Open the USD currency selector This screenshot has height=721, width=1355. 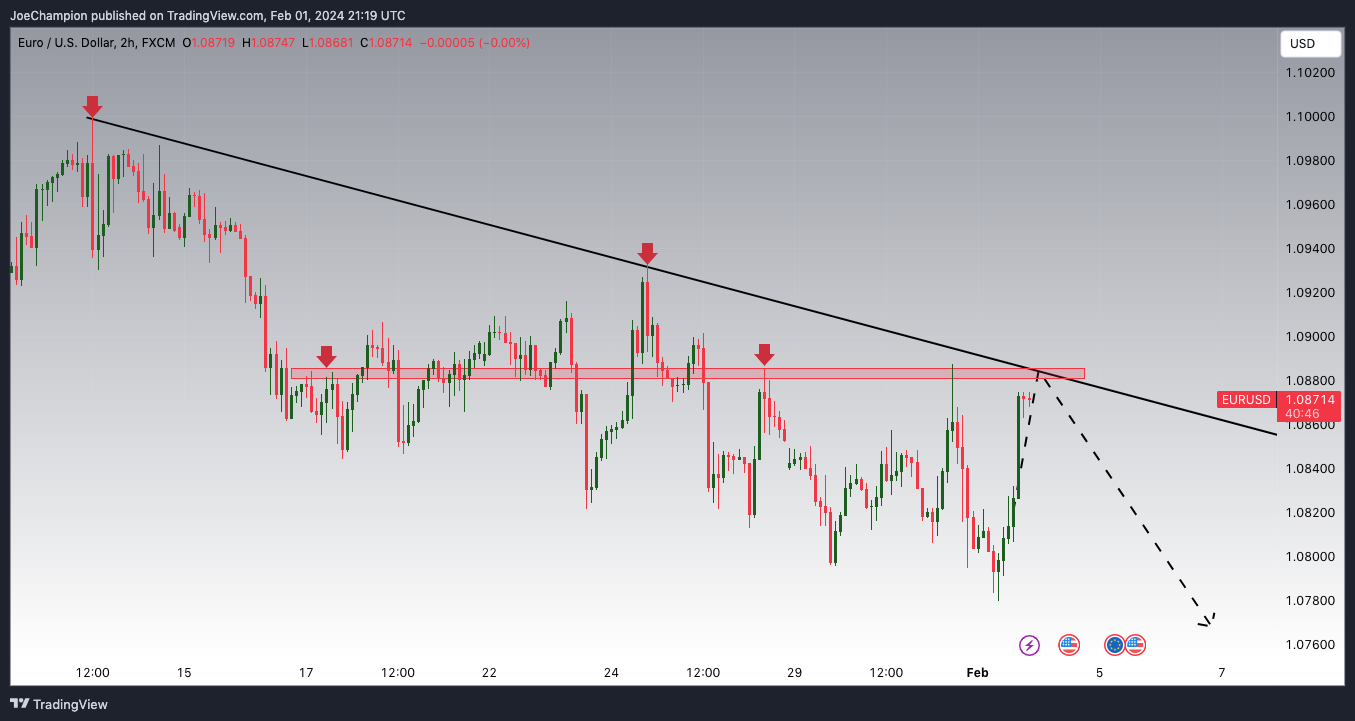click(x=1311, y=44)
